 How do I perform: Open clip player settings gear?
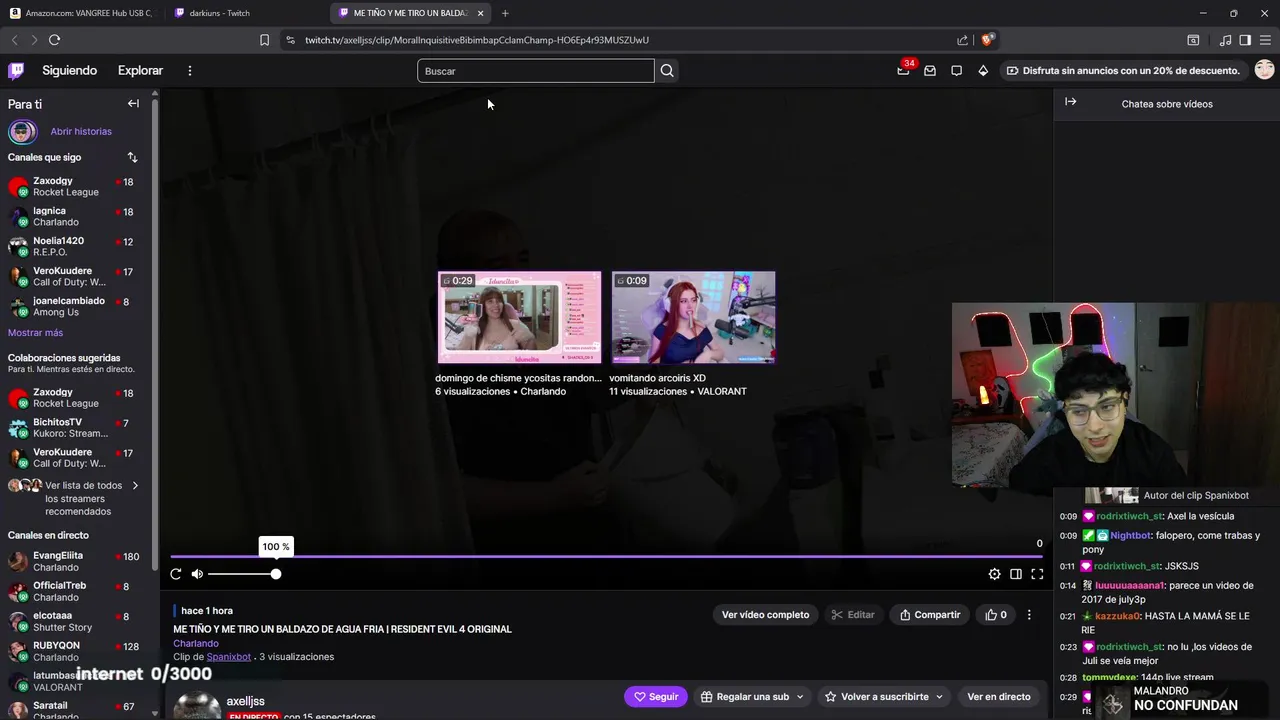pyautogui.click(x=994, y=574)
